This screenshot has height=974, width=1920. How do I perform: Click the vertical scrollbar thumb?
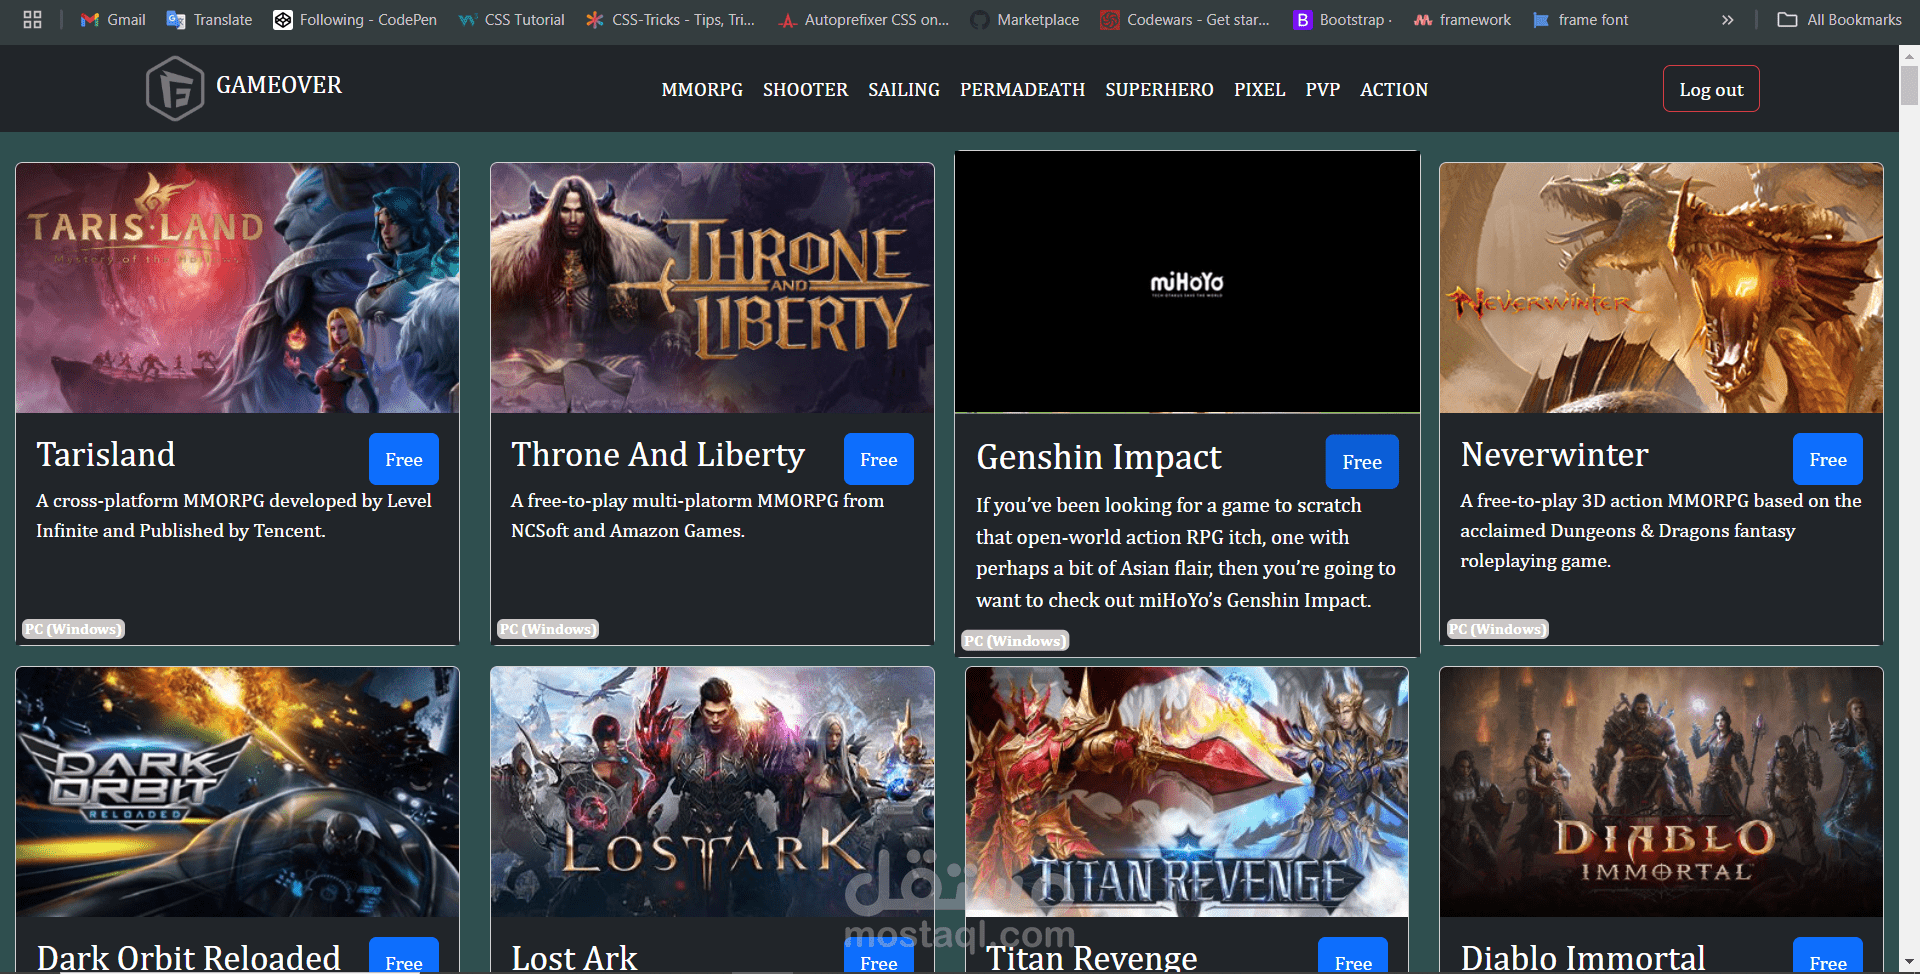point(1909,85)
